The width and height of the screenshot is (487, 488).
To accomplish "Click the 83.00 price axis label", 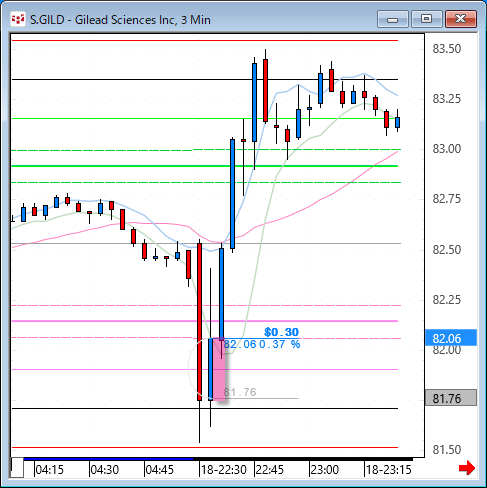I will 447,149.
